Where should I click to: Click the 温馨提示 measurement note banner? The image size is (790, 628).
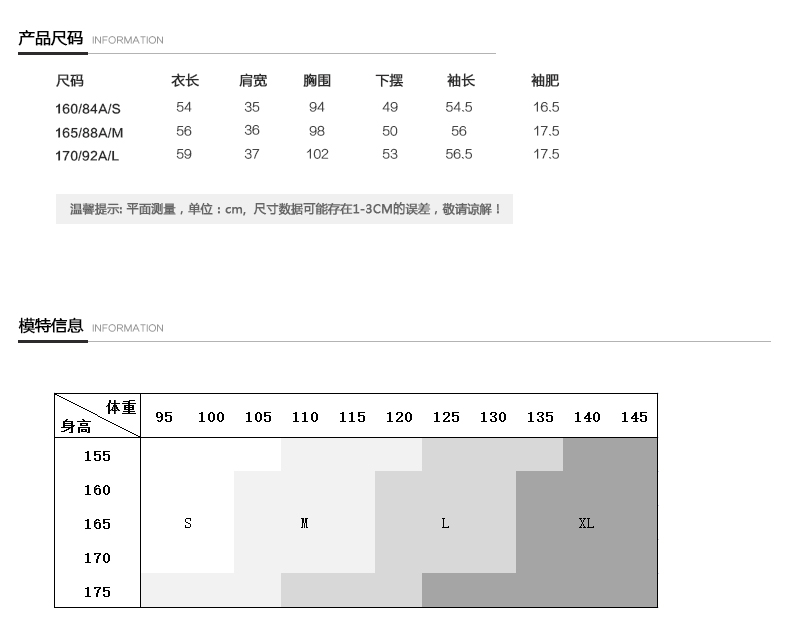click(x=285, y=210)
